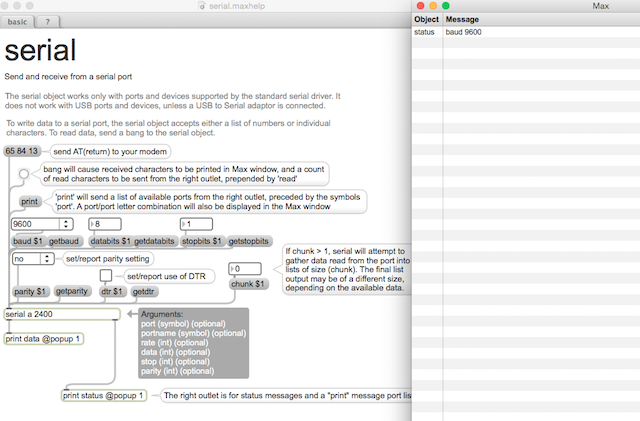Click the parity menu stepper arrows
The width and height of the screenshot is (640, 421).
(x=47, y=259)
